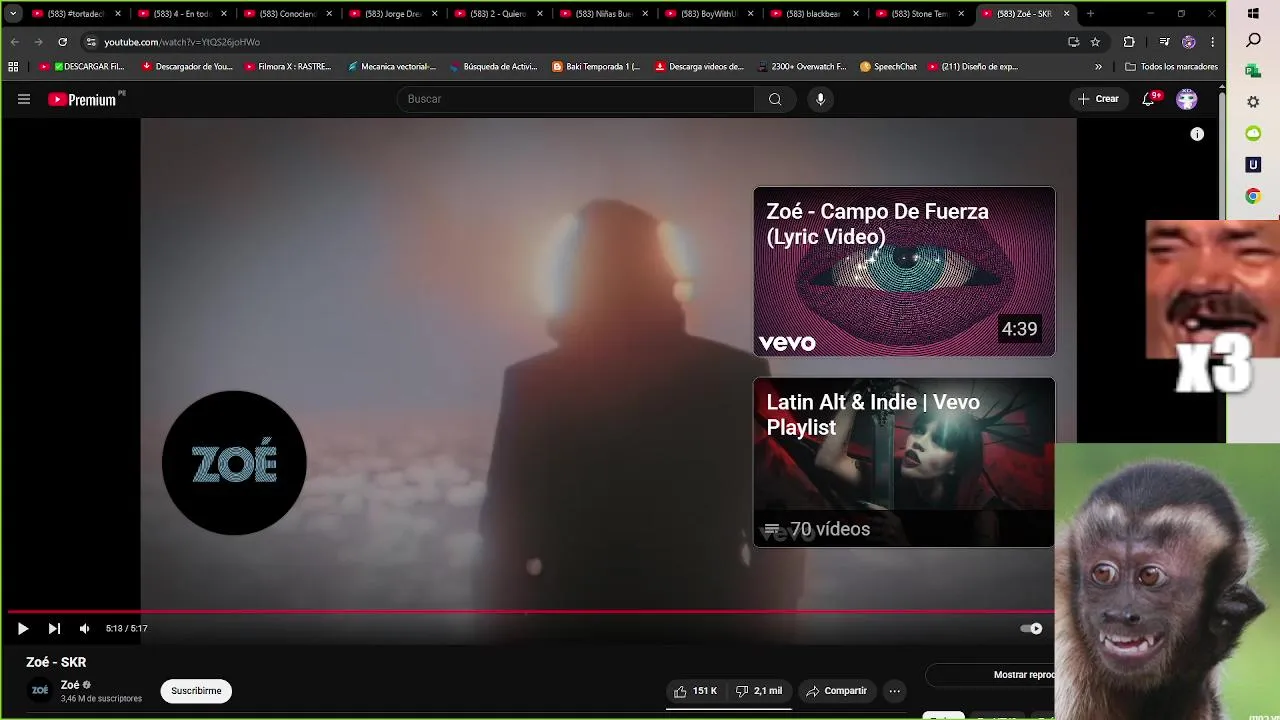Screen dimensions: 1280x720
Task: Open the Chrome profile avatar
Action: pyautogui.click(x=1188, y=42)
